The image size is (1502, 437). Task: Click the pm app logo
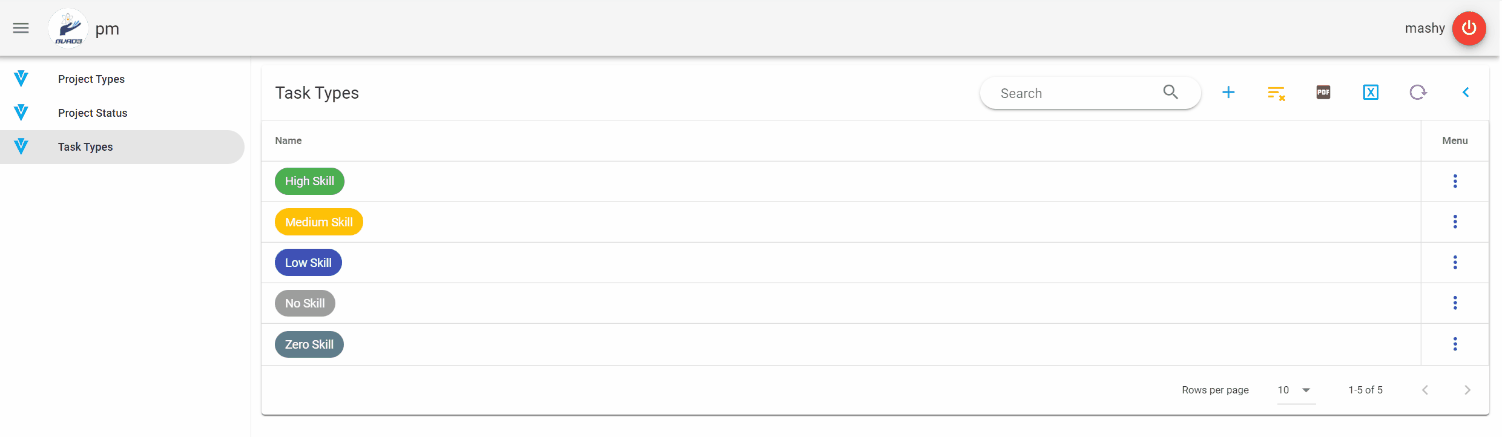(67, 28)
